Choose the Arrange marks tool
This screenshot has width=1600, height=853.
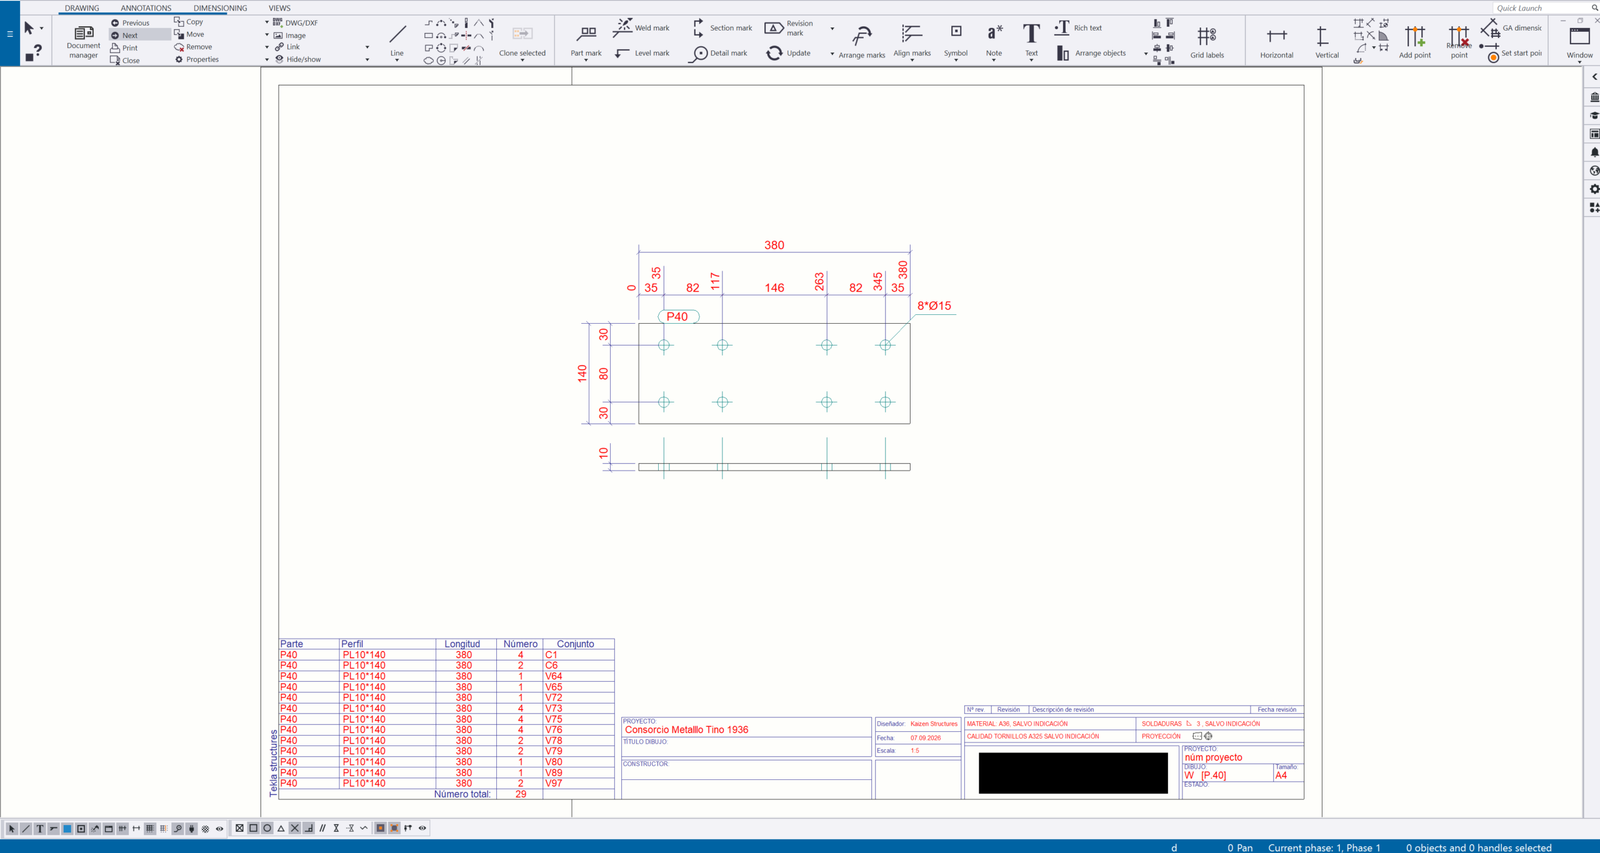tap(862, 41)
